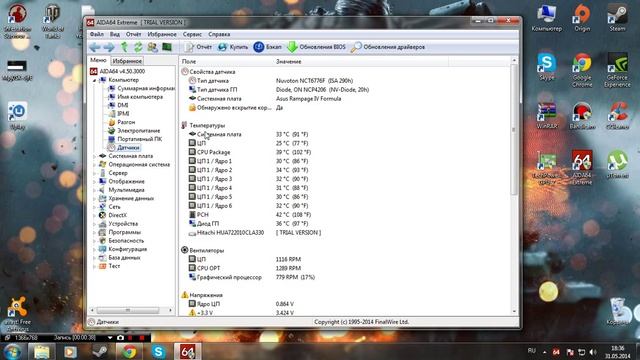The image size is (640, 360).
Task: Select the Разгон tree item
Action: pyautogui.click(x=121, y=122)
